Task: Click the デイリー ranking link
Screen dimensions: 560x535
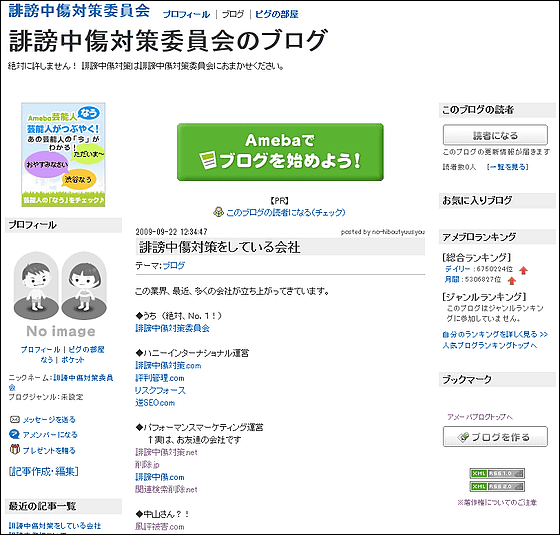Action: 458,269
